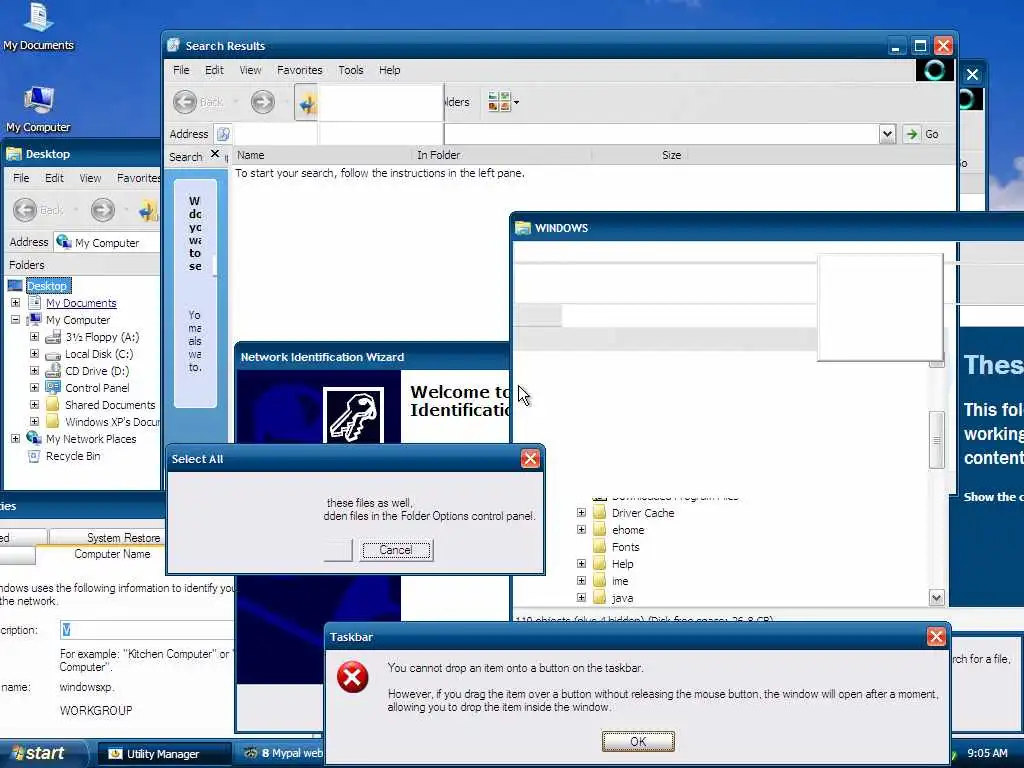Expand Local Disk (C:) node

[35, 354]
